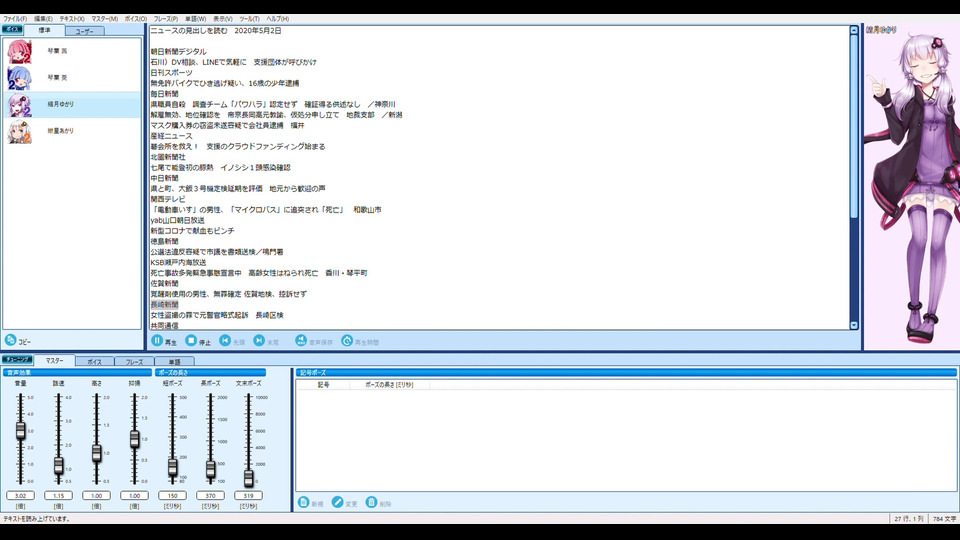Open the ファイル(F) menu
The height and width of the screenshot is (540, 960).
point(15,19)
